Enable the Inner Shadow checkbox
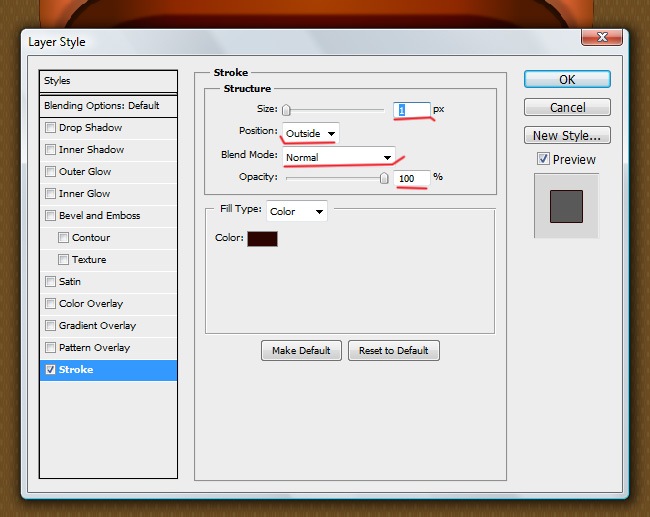This screenshot has width=650, height=517. [x=51, y=150]
